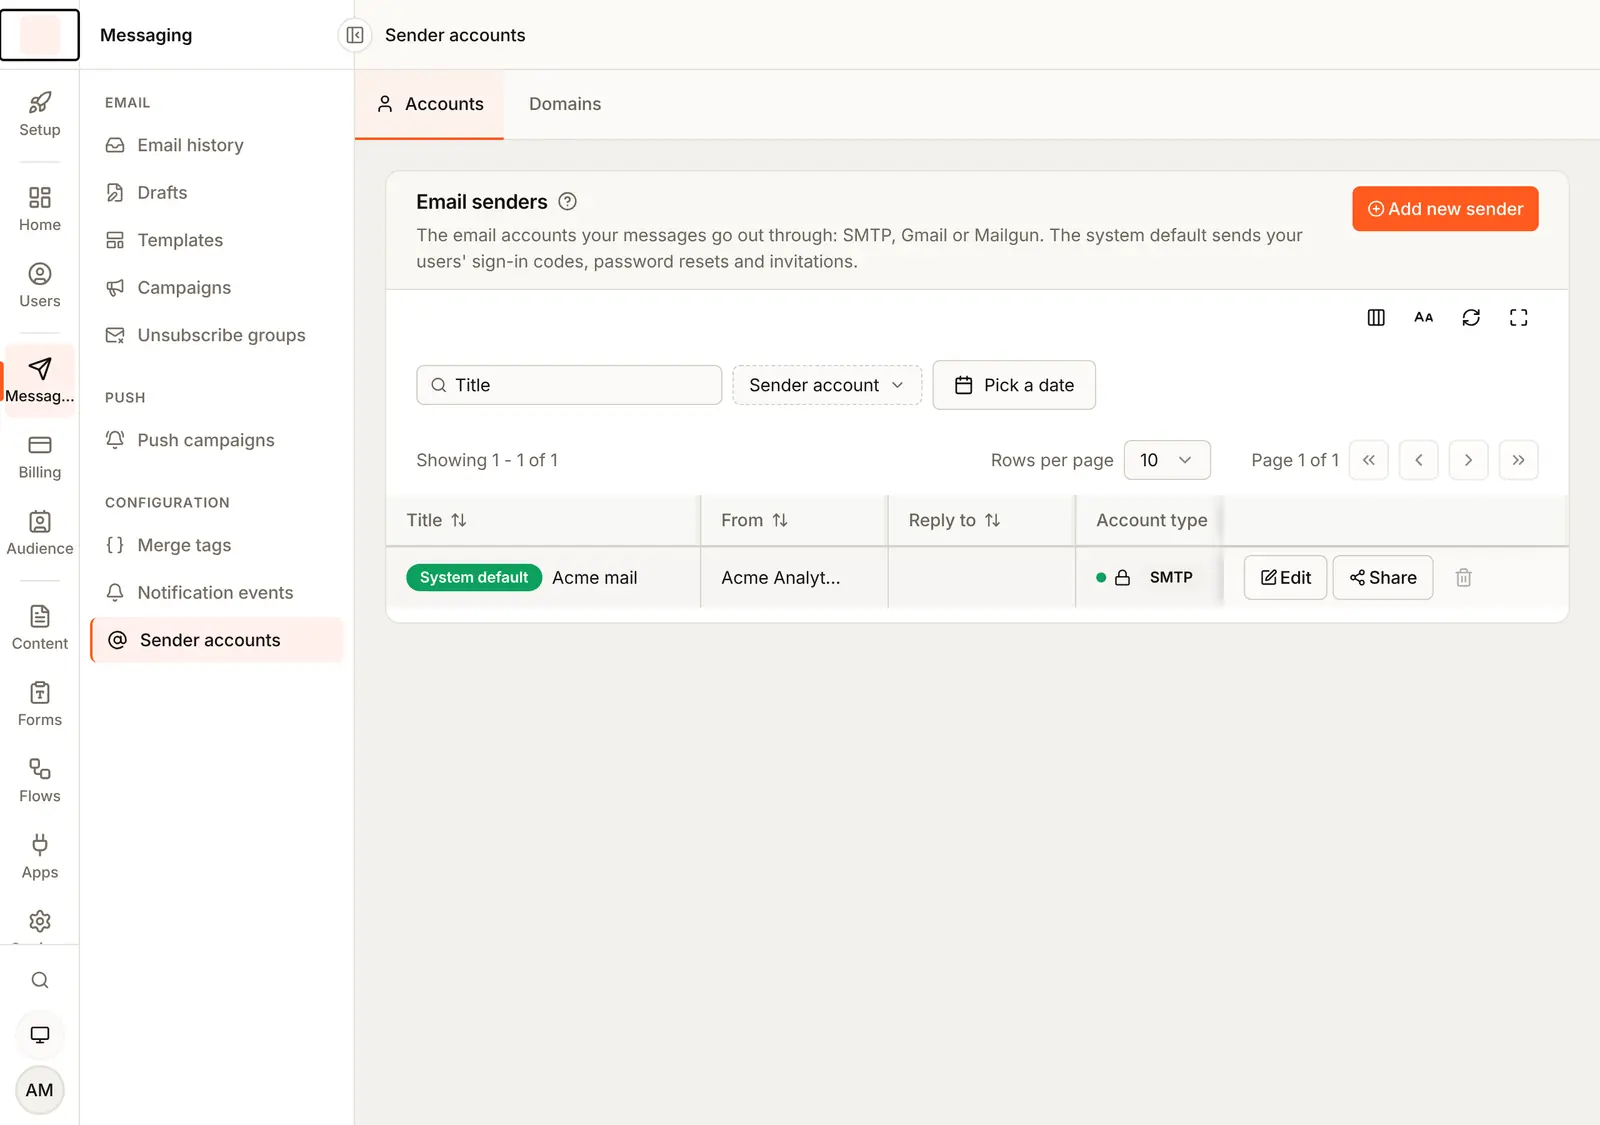The height and width of the screenshot is (1125, 1600).
Task: Open Drafts in the Email menu
Action: (x=217, y=193)
